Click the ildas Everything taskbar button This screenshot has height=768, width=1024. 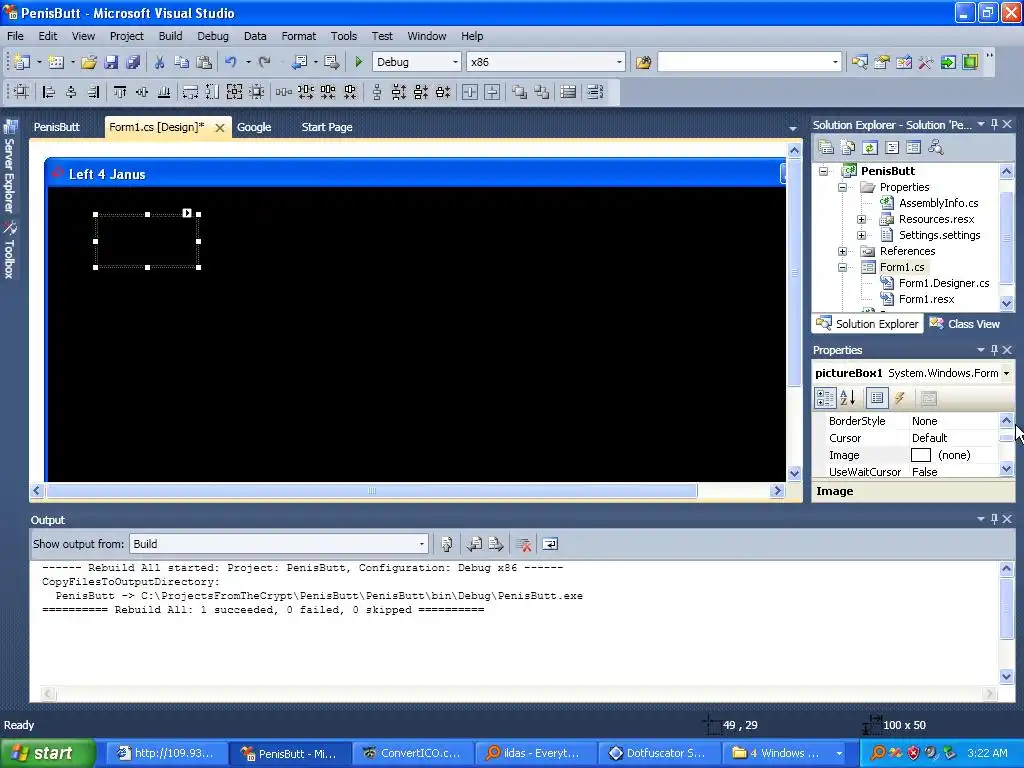pos(534,753)
